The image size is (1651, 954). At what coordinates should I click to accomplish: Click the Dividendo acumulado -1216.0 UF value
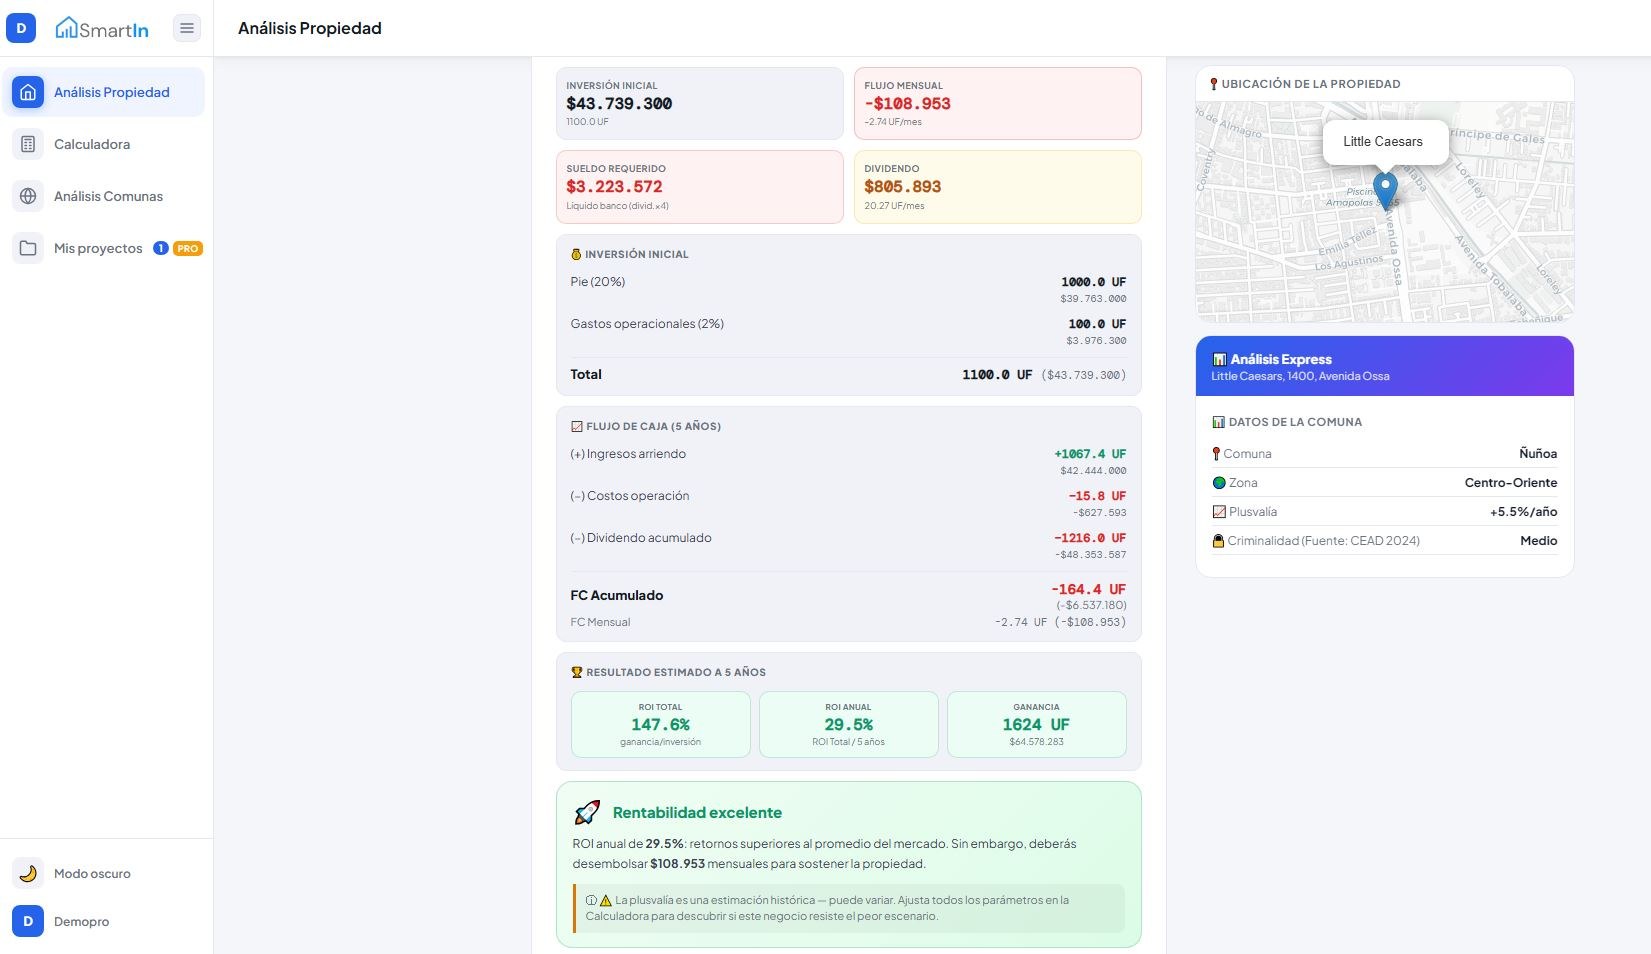[1090, 538]
